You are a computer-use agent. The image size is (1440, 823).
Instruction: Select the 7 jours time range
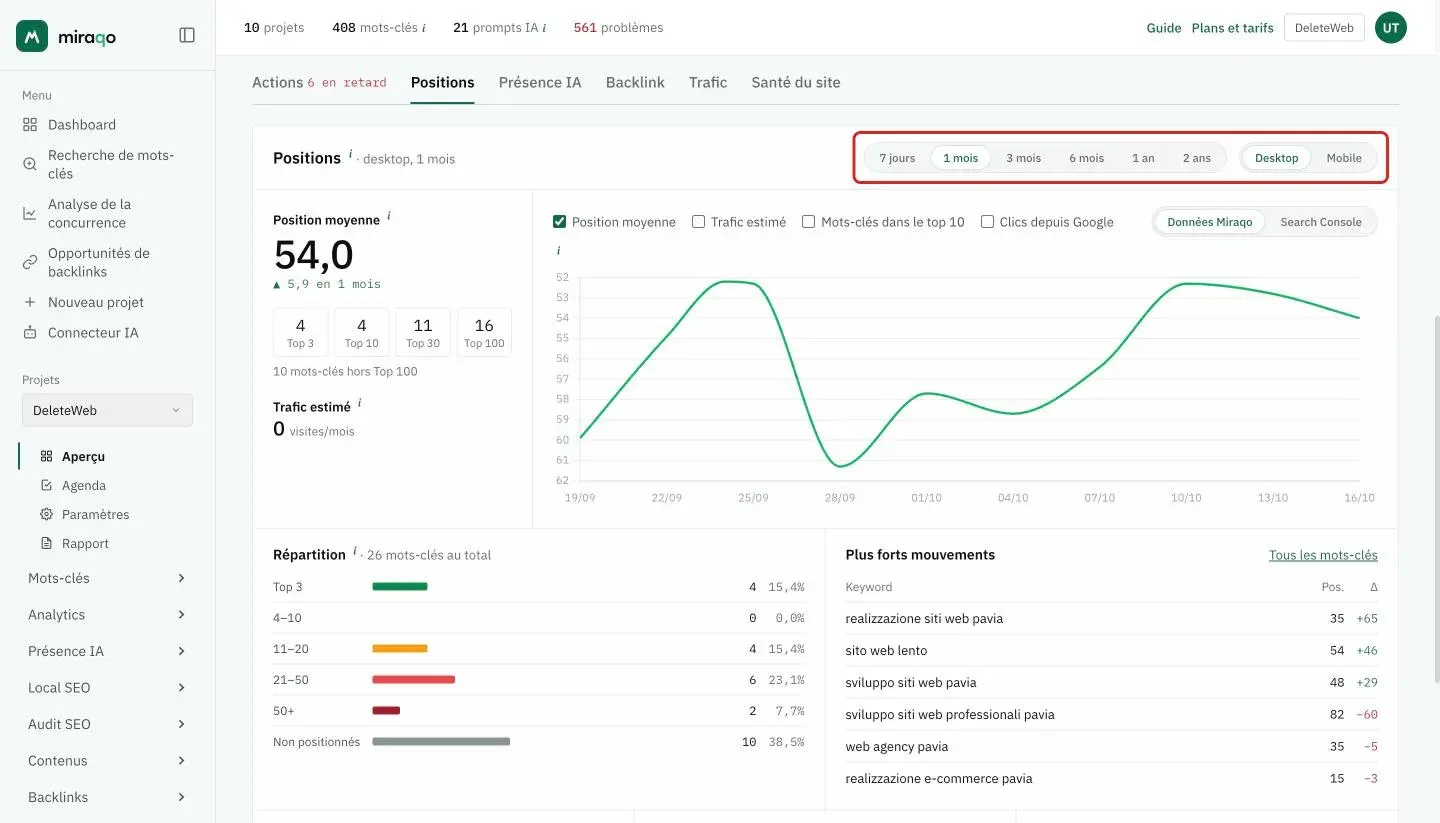click(x=897, y=158)
